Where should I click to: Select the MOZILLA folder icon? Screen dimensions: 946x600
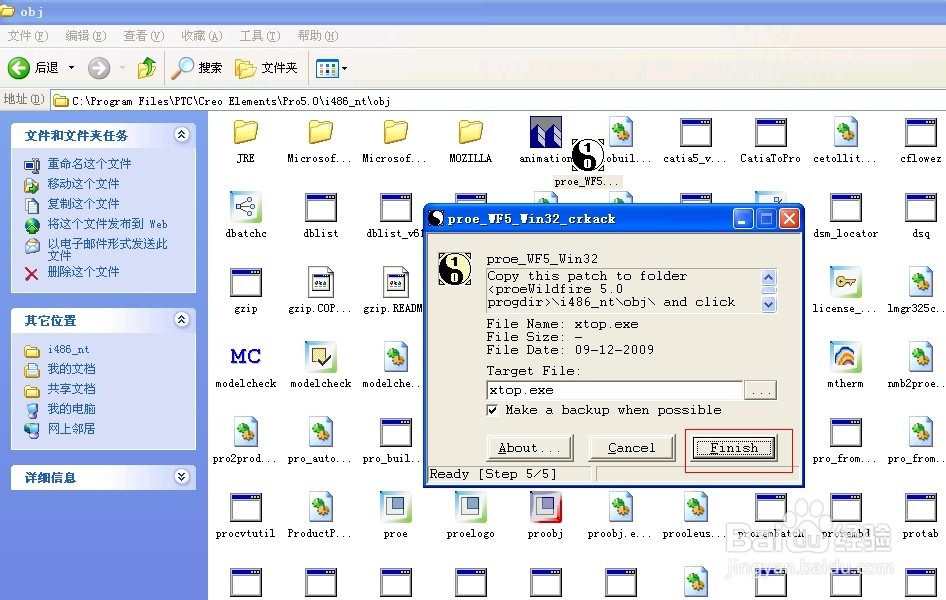pos(470,133)
